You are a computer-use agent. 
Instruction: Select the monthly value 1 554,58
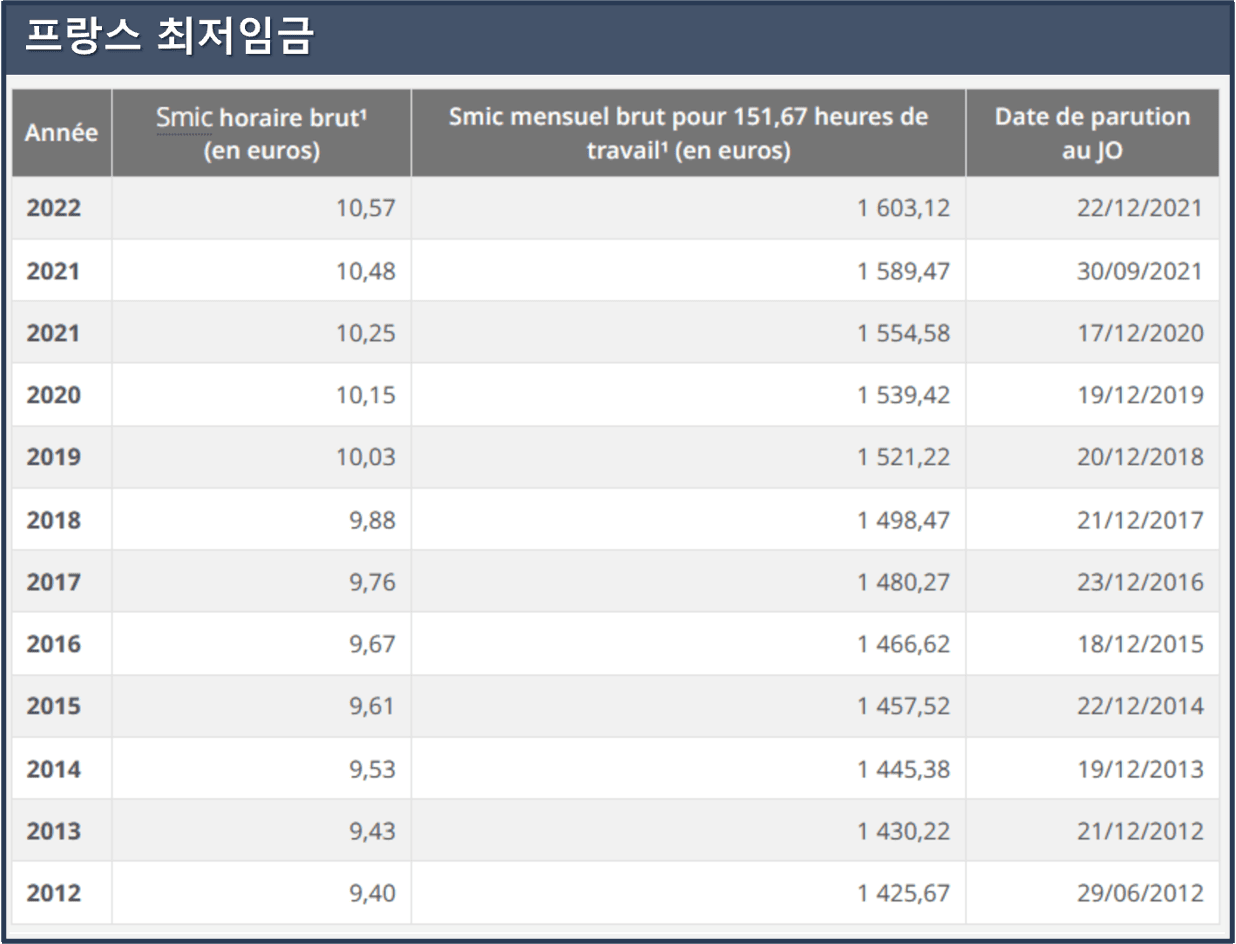[903, 333]
